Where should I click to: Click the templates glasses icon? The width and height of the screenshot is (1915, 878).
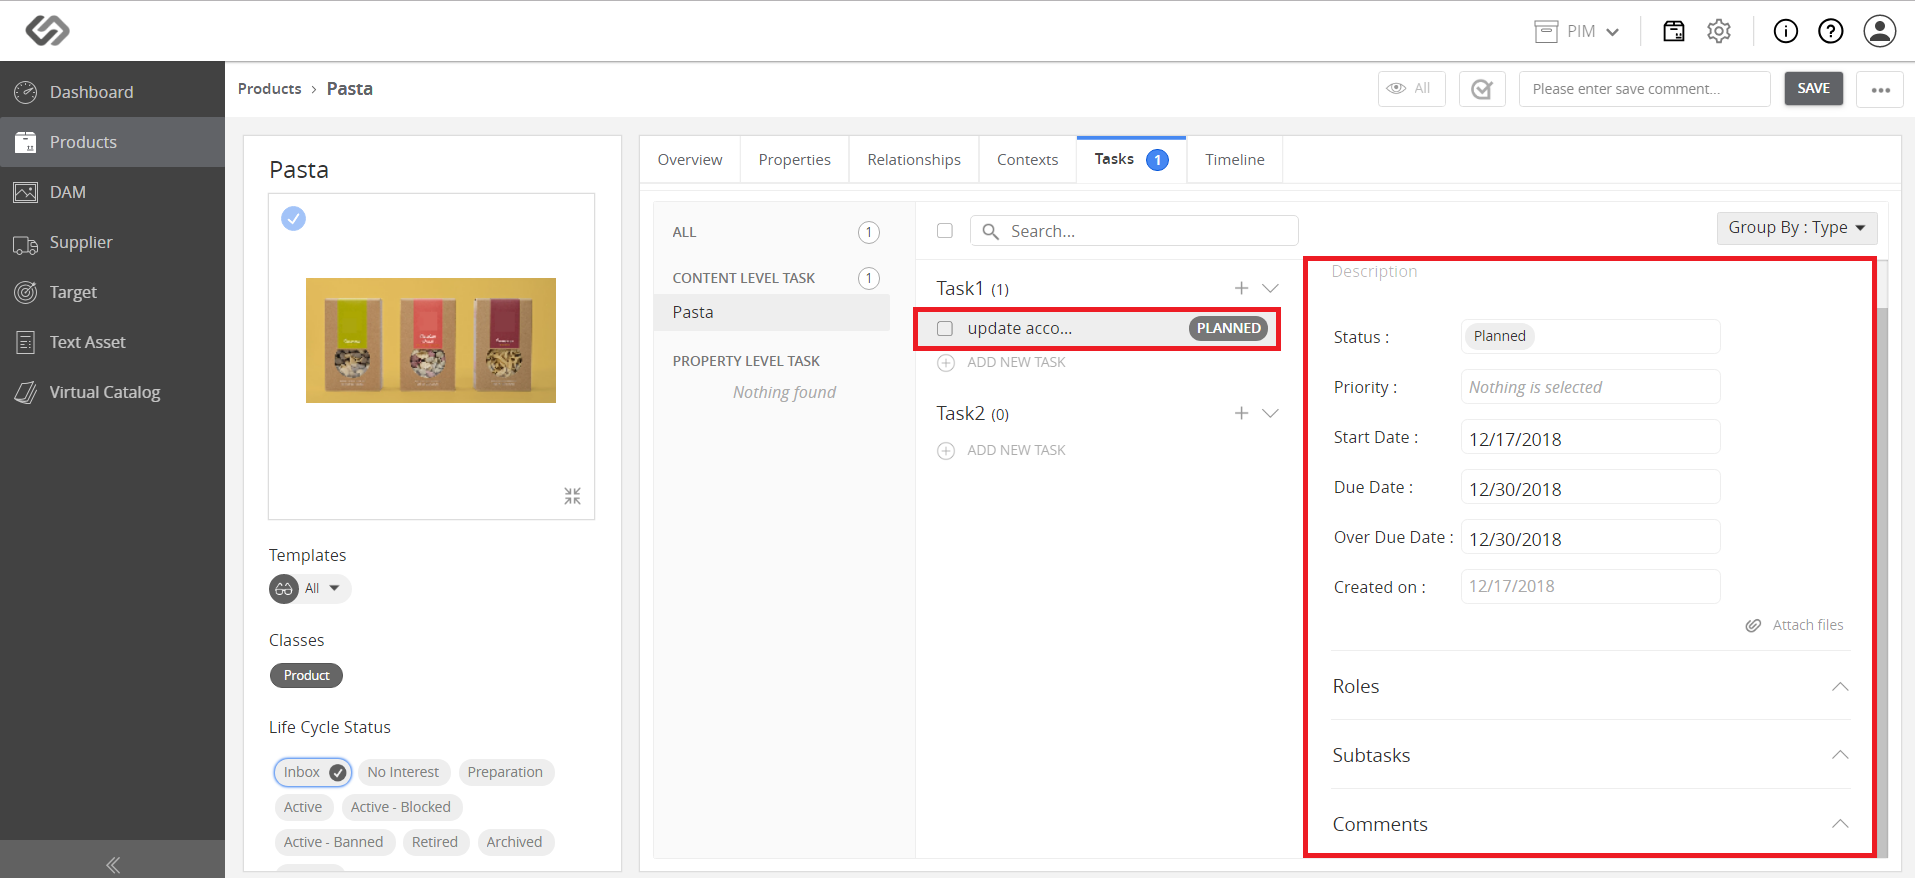pyautogui.click(x=284, y=589)
